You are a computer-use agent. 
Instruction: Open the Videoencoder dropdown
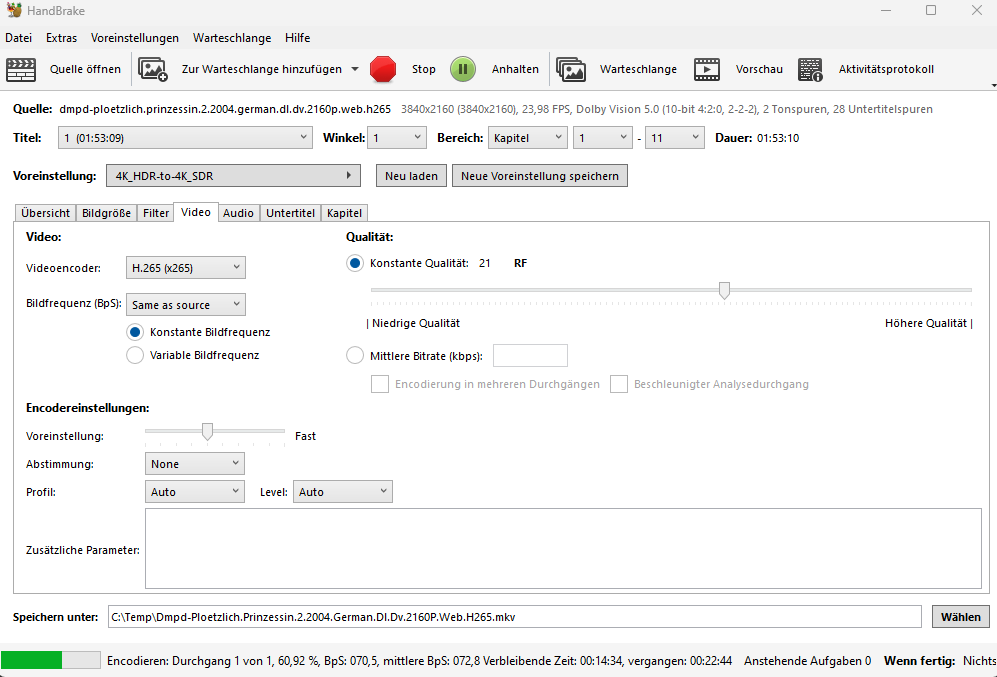(x=186, y=268)
